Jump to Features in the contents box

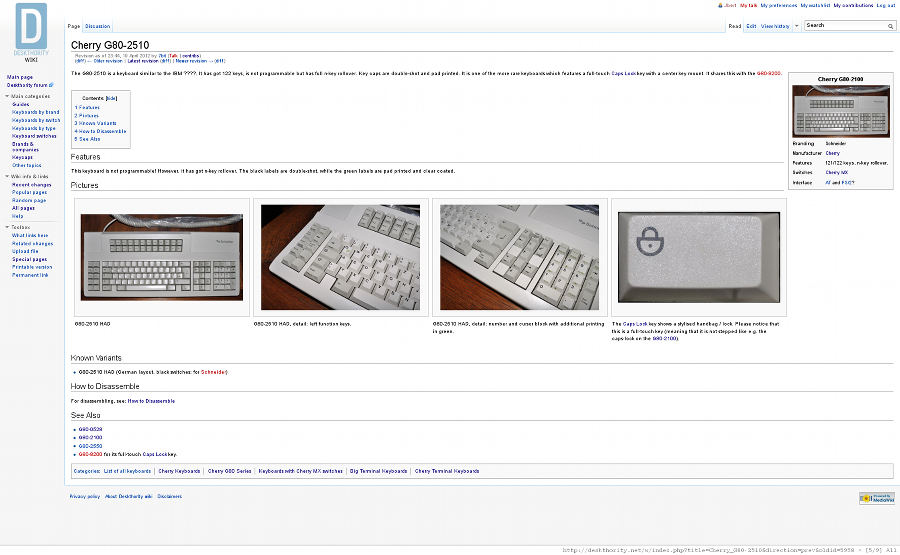pos(87,107)
